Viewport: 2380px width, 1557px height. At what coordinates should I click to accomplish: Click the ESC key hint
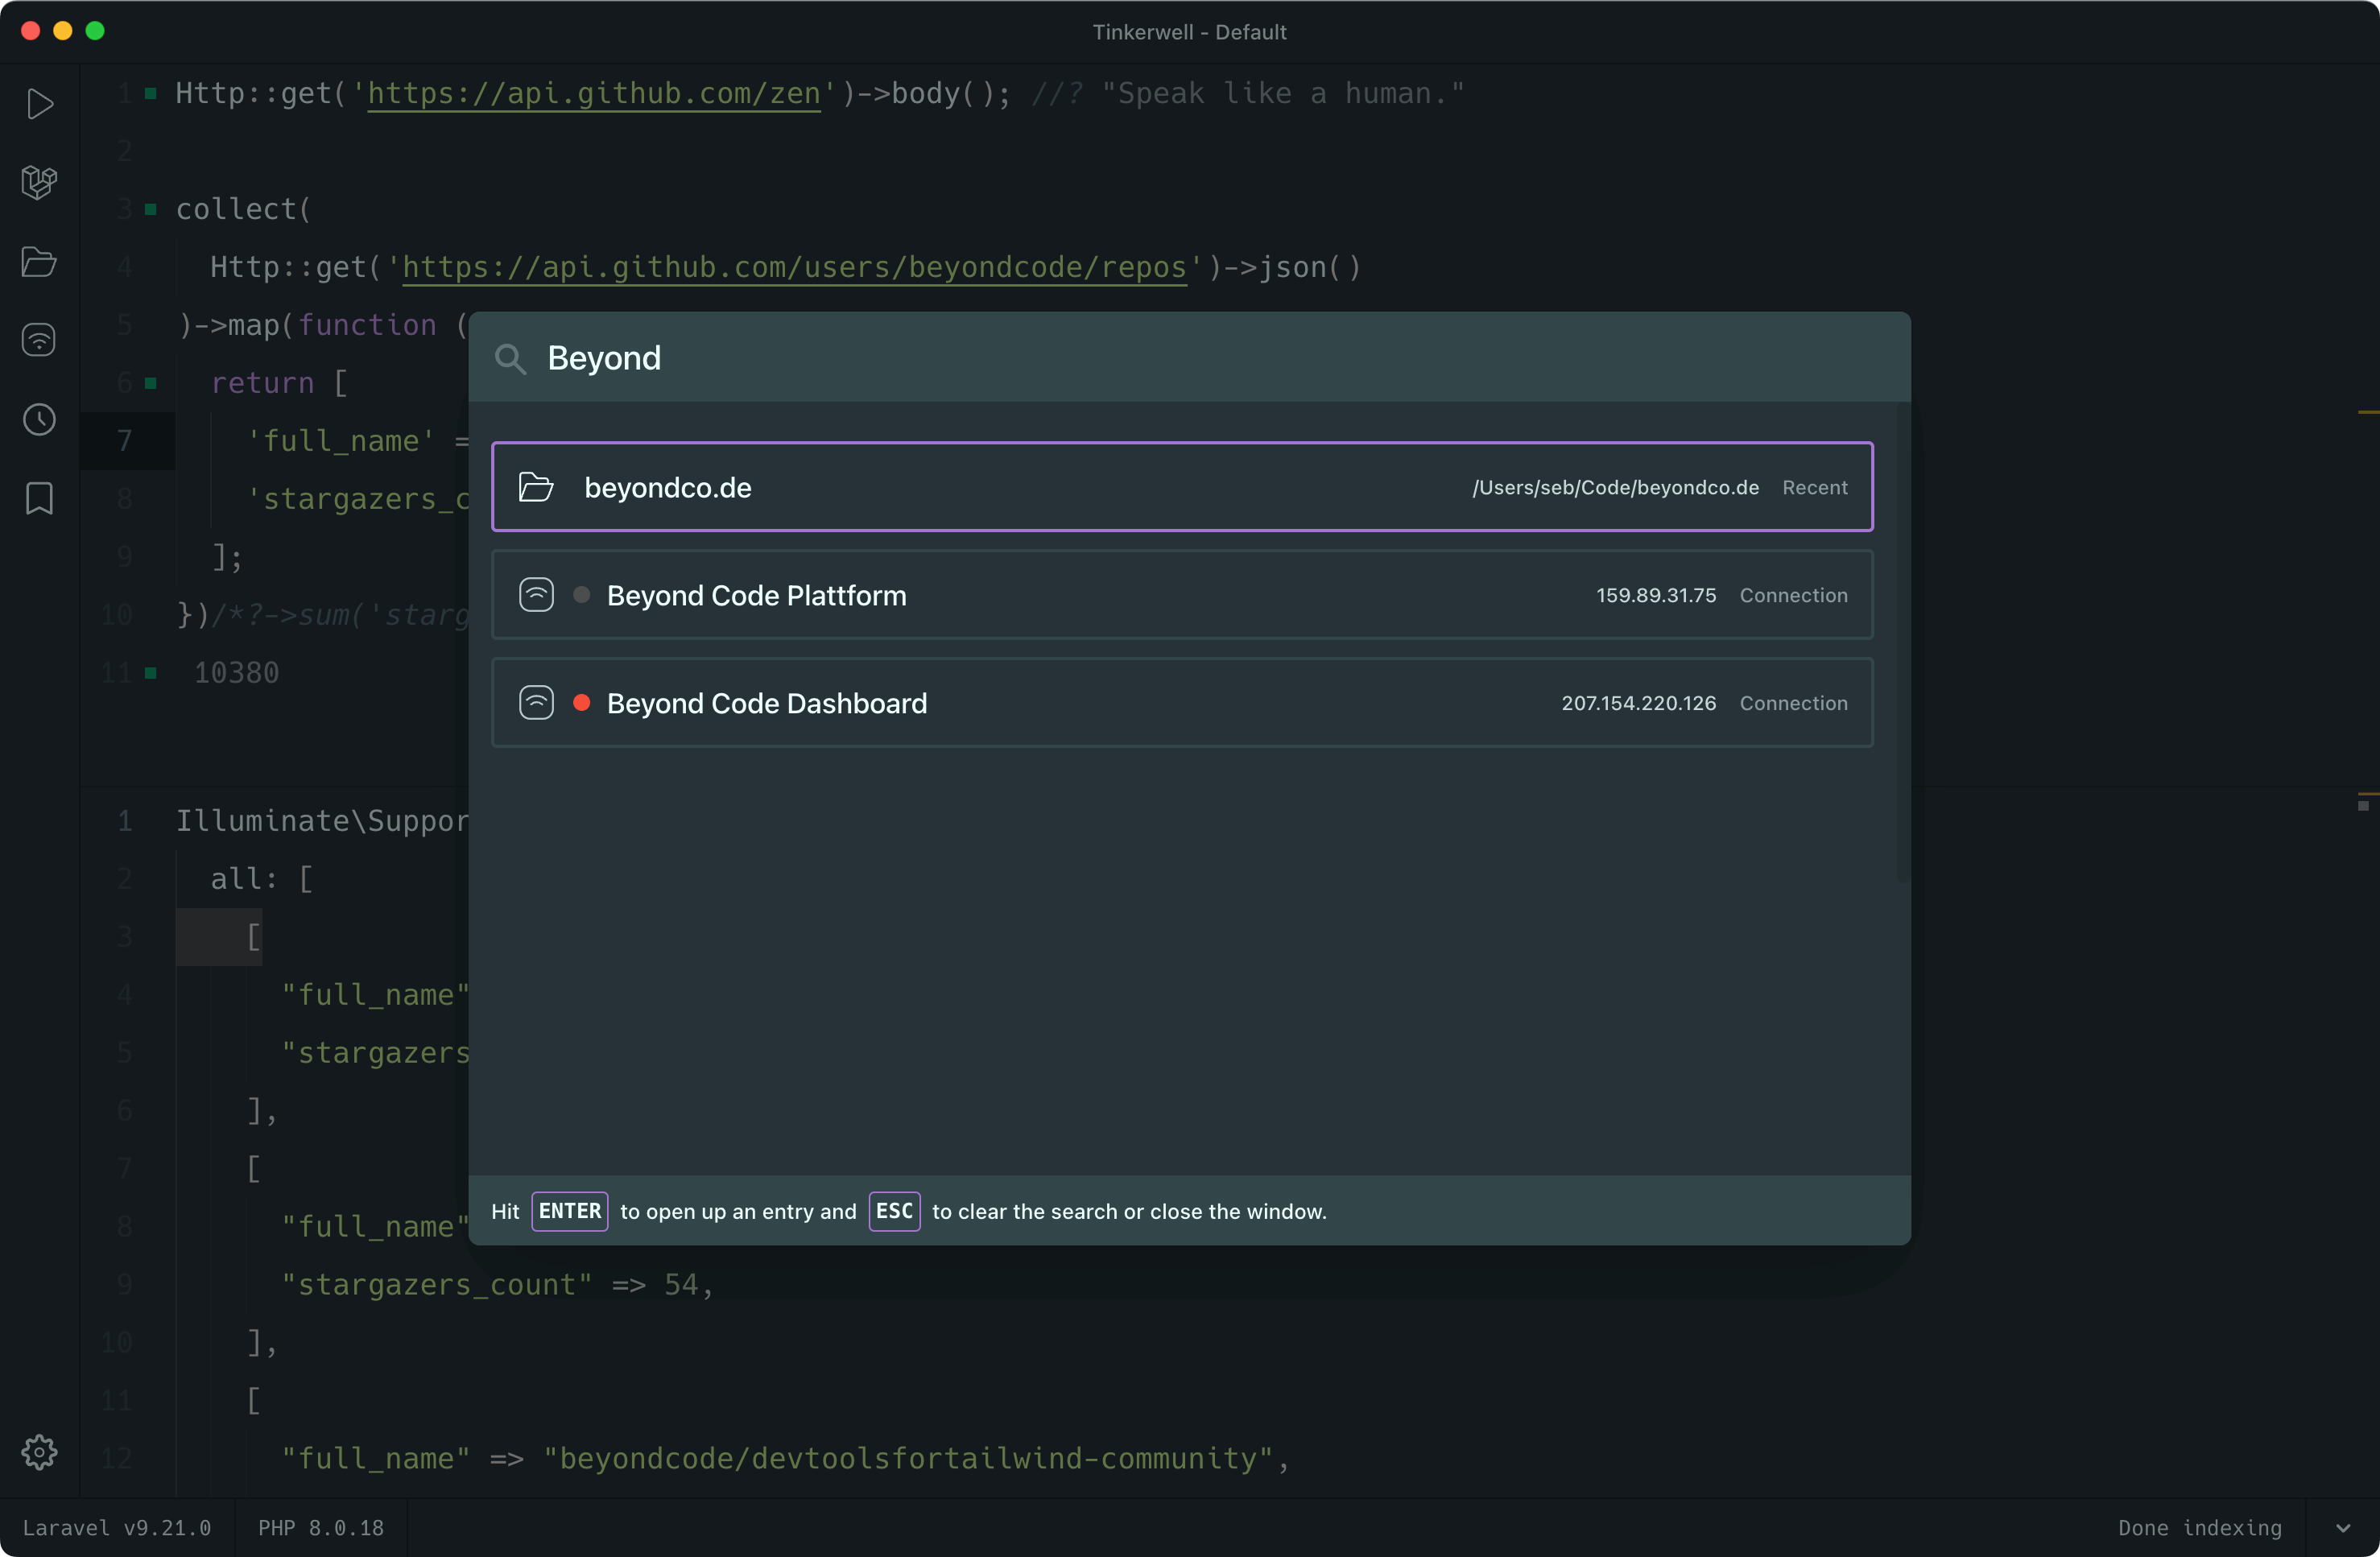[894, 1211]
